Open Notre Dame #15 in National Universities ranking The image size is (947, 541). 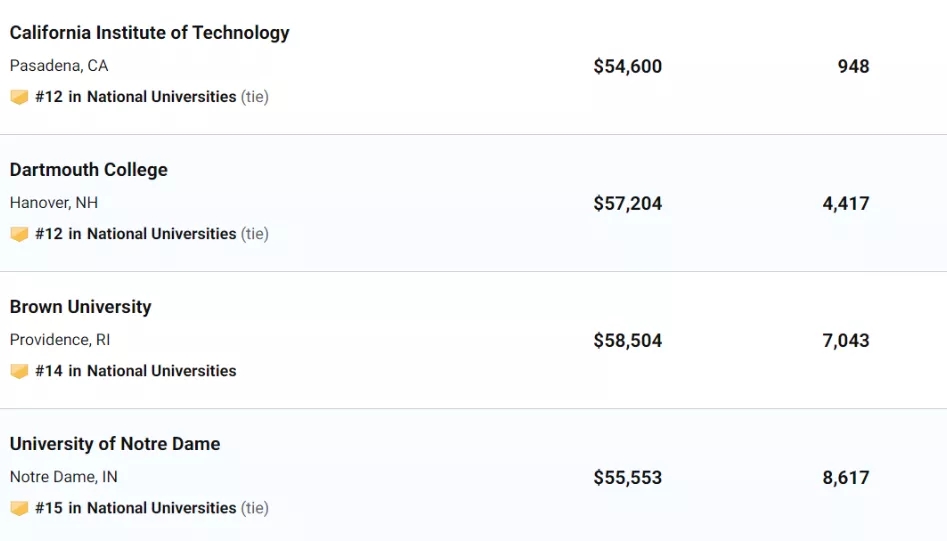136,508
